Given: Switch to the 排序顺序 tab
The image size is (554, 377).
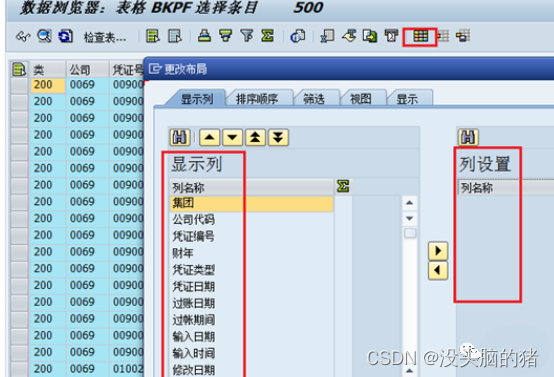Looking at the screenshot, I should point(257,99).
